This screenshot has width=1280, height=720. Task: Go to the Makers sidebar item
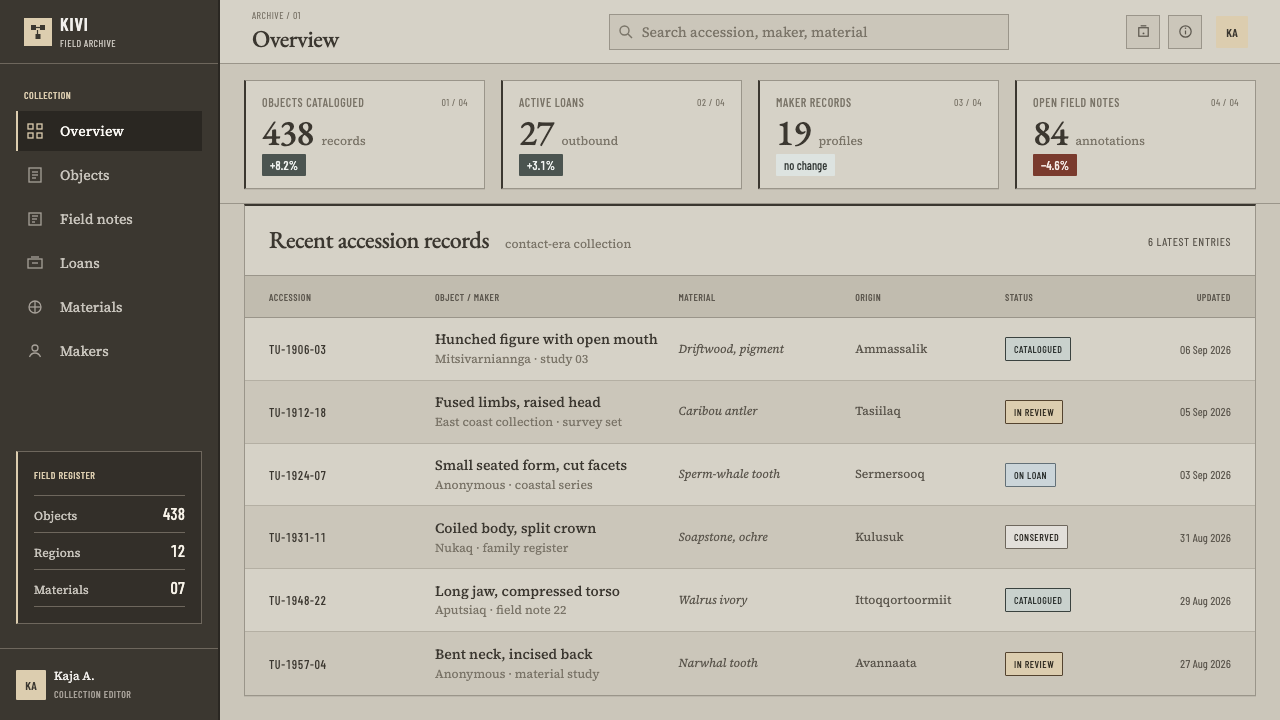coord(109,351)
